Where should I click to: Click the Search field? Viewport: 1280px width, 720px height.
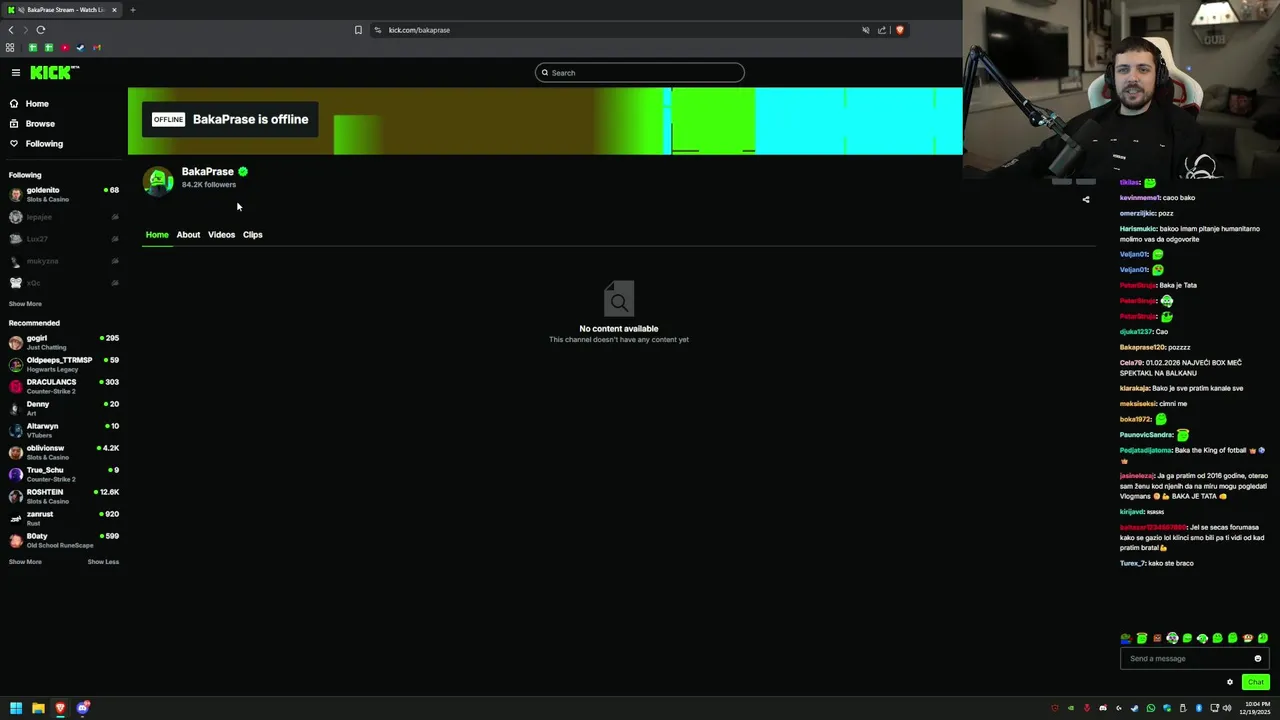[640, 72]
